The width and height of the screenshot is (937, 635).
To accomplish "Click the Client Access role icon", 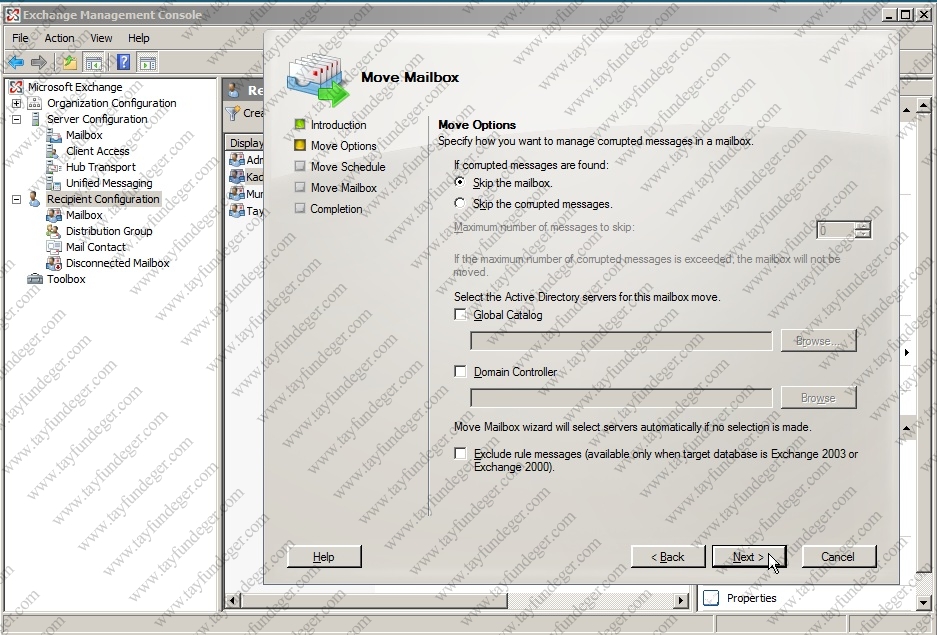I will pos(54,151).
